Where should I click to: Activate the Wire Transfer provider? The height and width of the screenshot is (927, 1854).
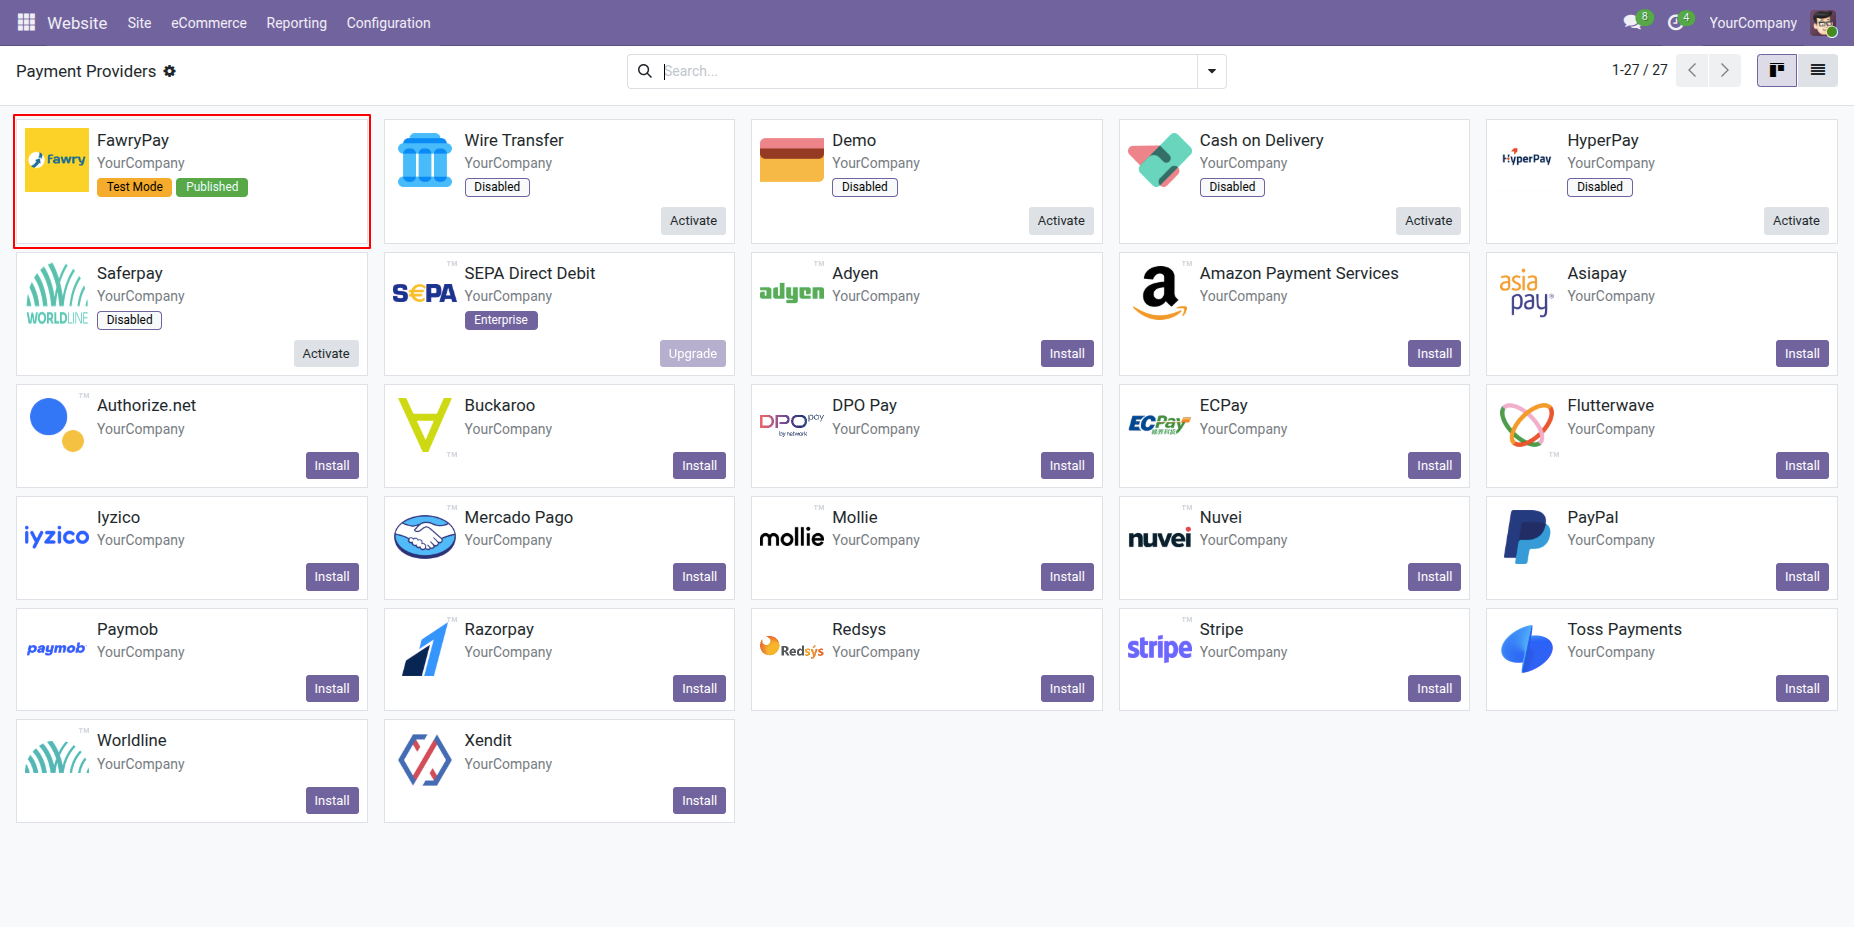(x=694, y=221)
